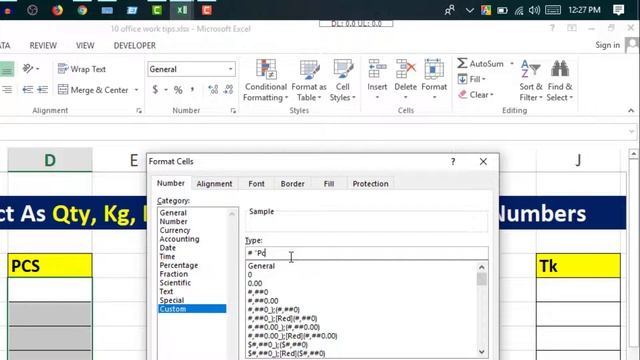Viewport: 640px width, 360px height.
Task: Expand the Merge & Center dropdown arrow
Action: [x=136, y=90]
